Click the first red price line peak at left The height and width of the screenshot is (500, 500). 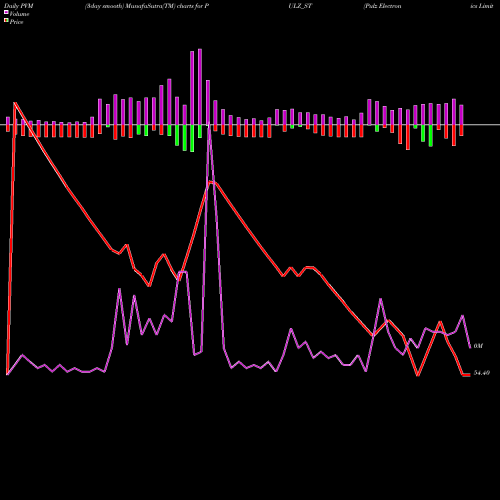point(14,103)
